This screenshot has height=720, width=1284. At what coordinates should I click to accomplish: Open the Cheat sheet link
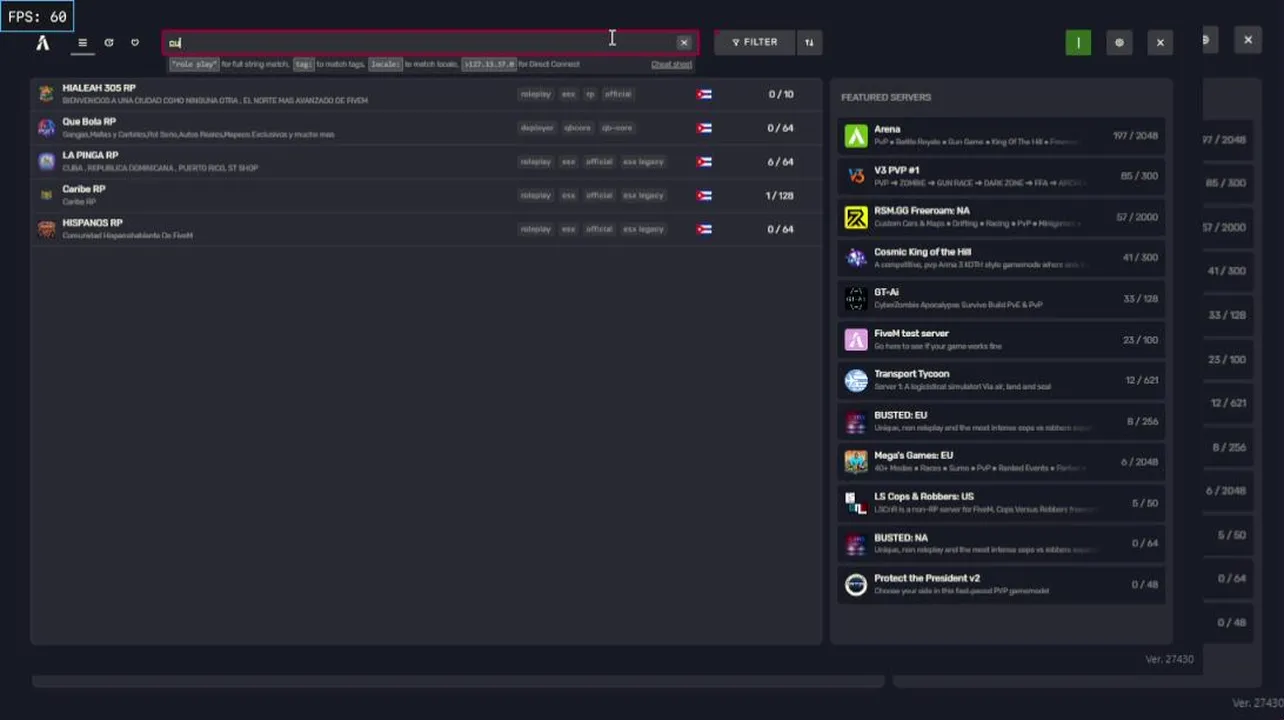[671, 65]
